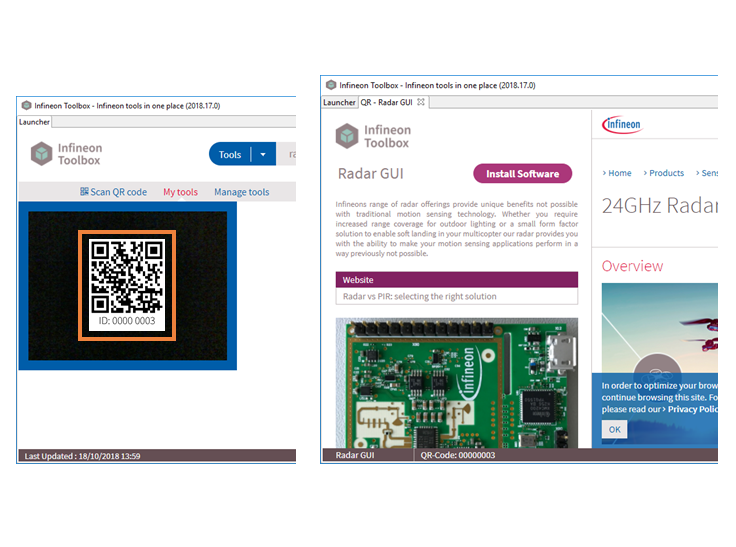This screenshot has height=547, width=736.
Task: Click left window title bar app icon
Action: [x=27, y=105]
